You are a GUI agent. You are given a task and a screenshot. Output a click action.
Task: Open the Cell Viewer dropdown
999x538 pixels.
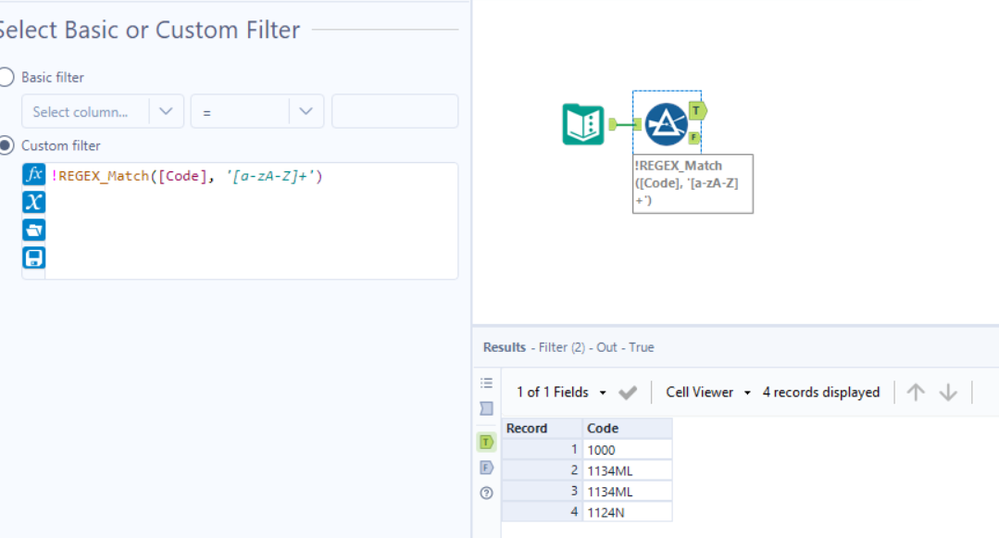pos(708,392)
